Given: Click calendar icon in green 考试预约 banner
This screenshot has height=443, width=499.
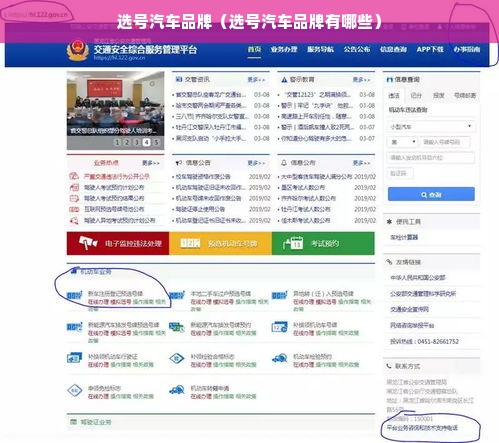Looking at the screenshot, I should 293,243.
